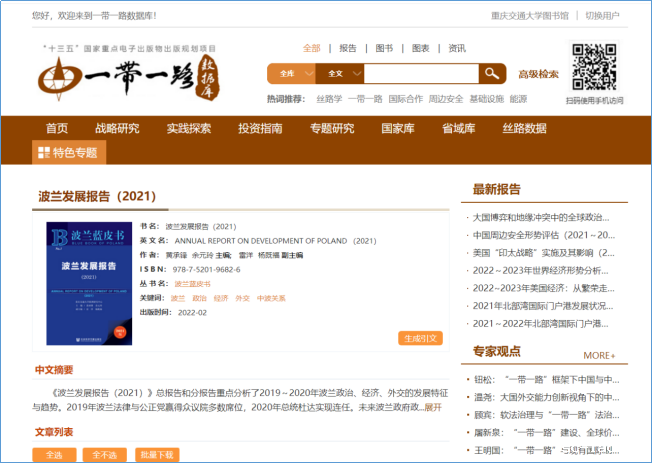Viewport: 652px width, 464px height.
Task: Click MORE+ beside 专家观点
Action: (599, 355)
